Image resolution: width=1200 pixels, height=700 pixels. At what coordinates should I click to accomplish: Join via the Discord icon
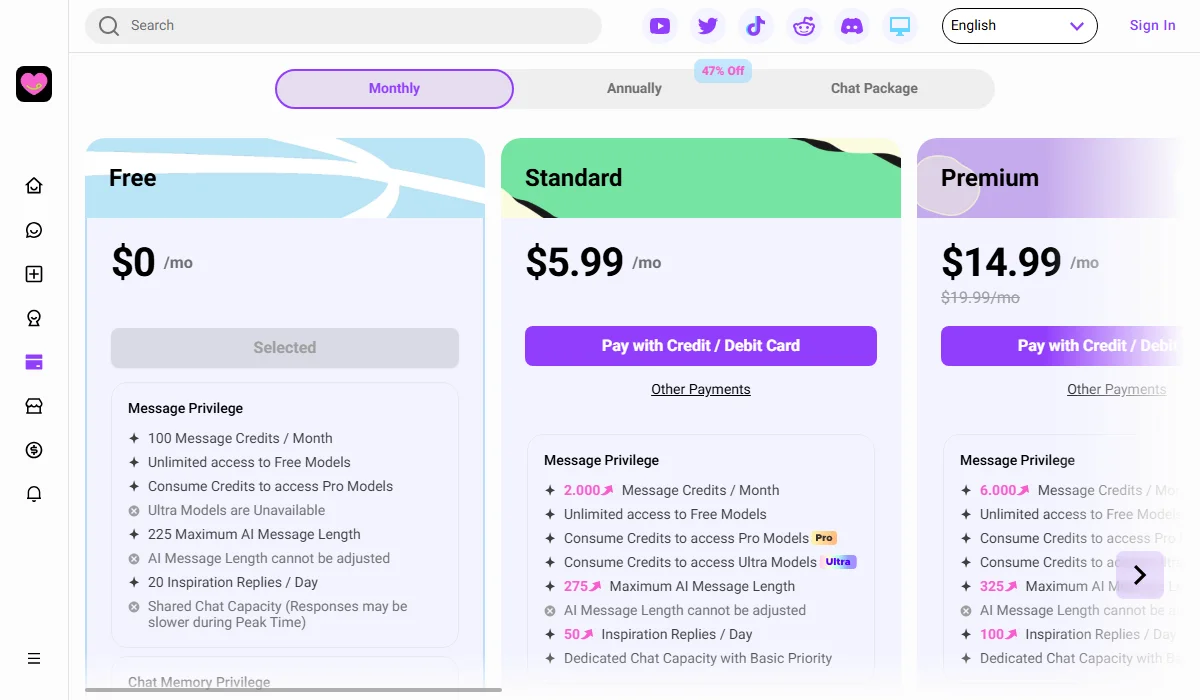click(852, 25)
